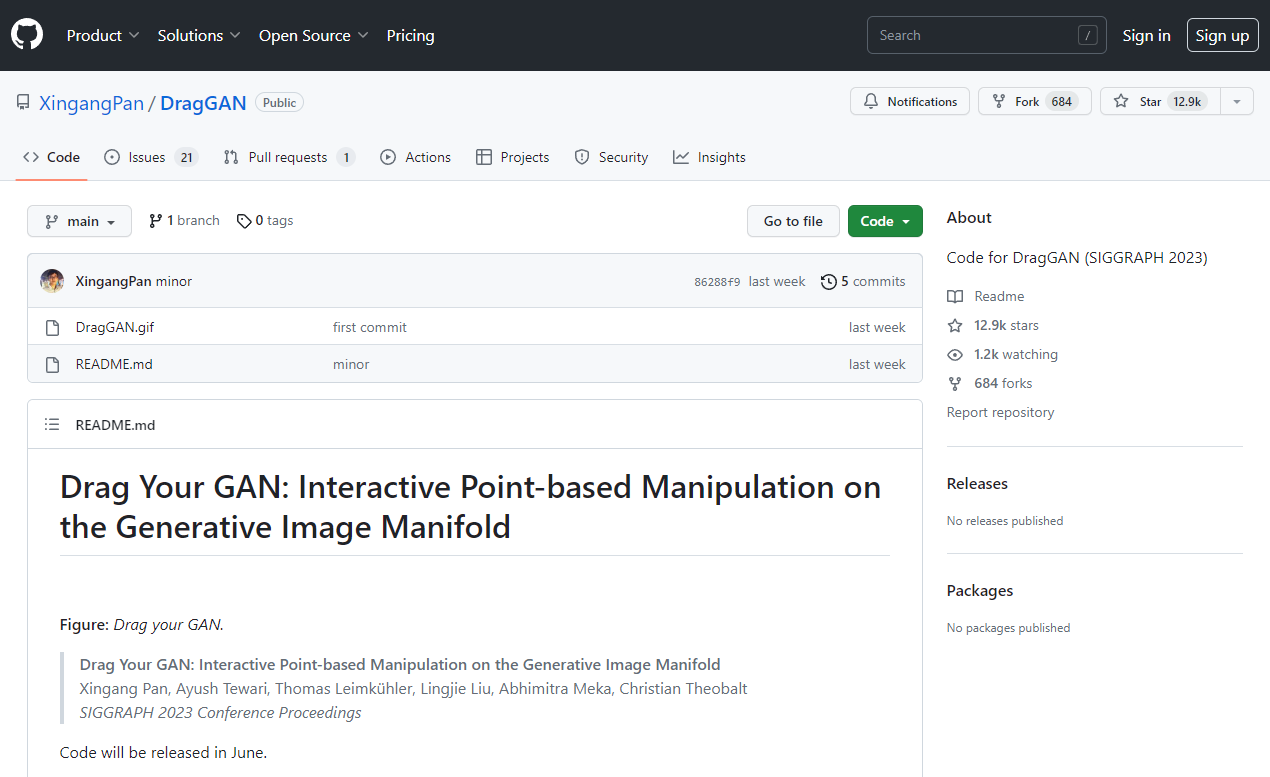This screenshot has height=777, width=1270.
Task: Switch to the Issues tab
Action: 151,157
